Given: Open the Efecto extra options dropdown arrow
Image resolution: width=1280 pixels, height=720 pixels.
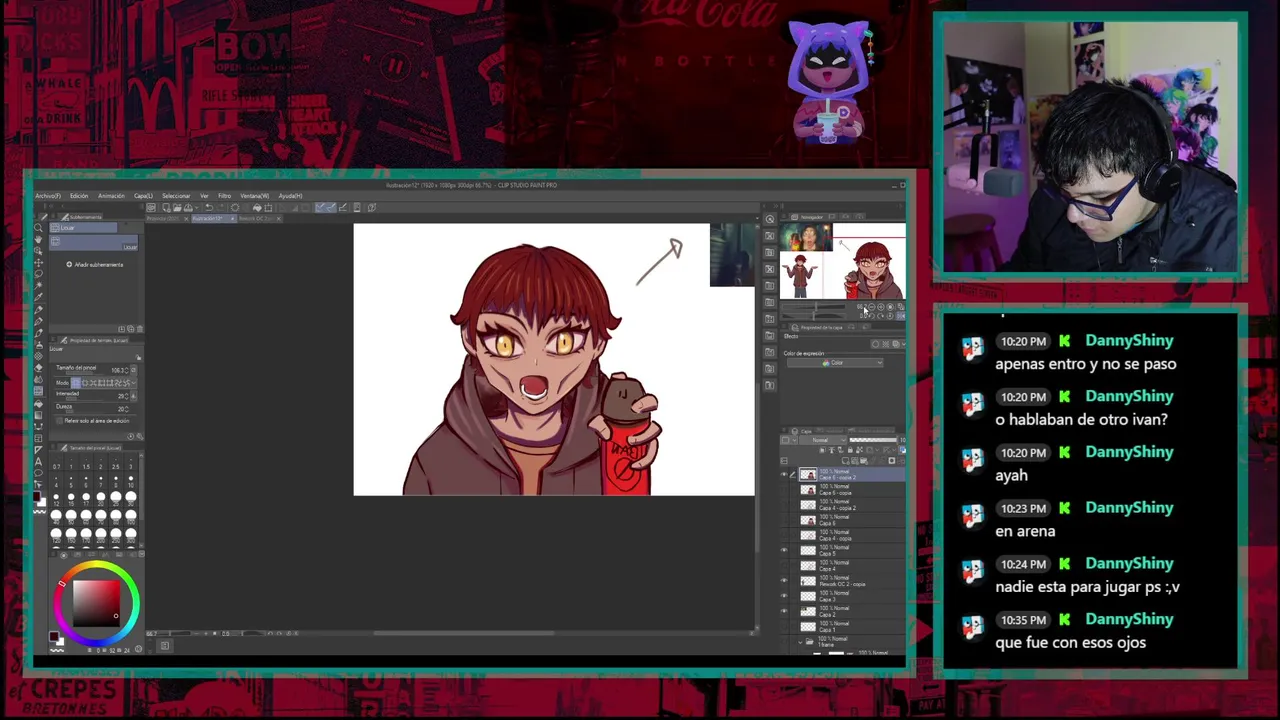Looking at the screenshot, I should point(903,344).
